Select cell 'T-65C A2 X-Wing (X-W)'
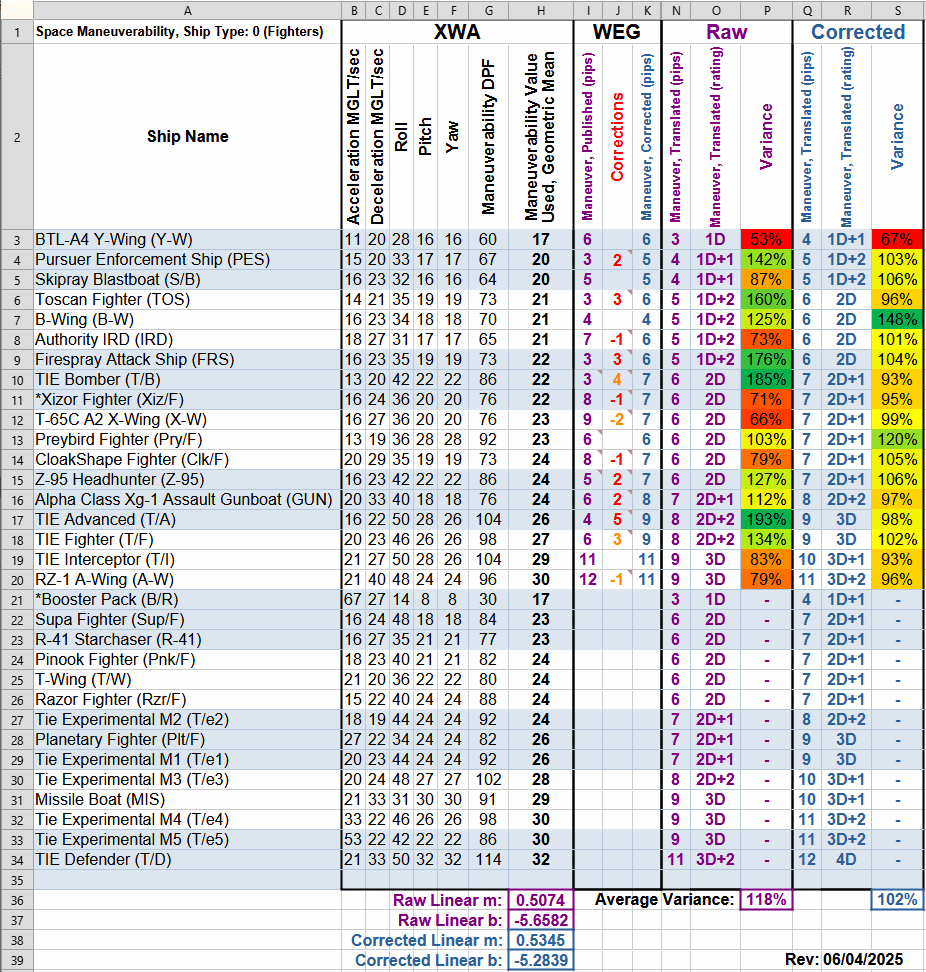The image size is (926, 972). [x=187, y=420]
